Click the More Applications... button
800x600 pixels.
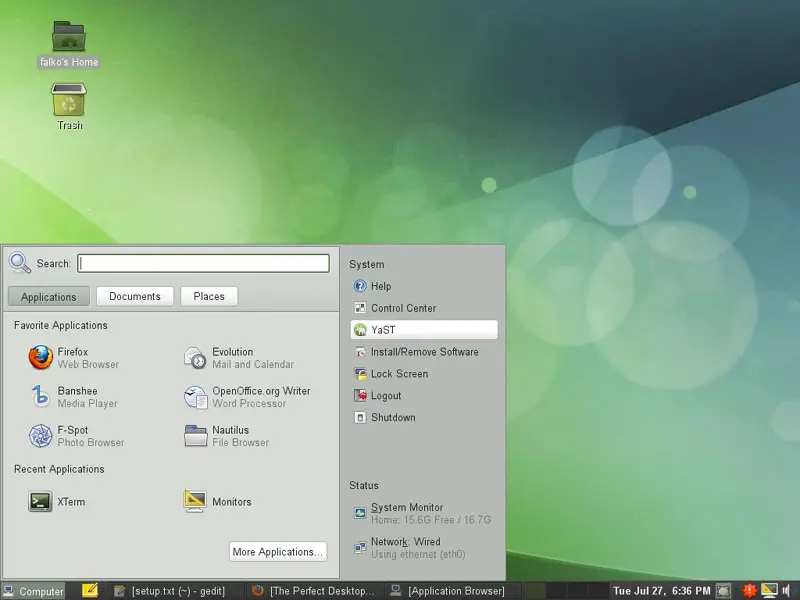(x=278, y=552)
